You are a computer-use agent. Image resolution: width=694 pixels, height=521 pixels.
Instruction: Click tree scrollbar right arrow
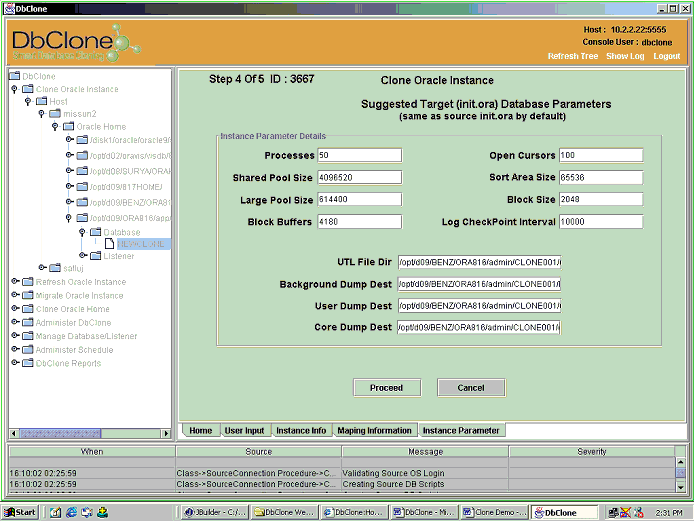click(166, 433)
